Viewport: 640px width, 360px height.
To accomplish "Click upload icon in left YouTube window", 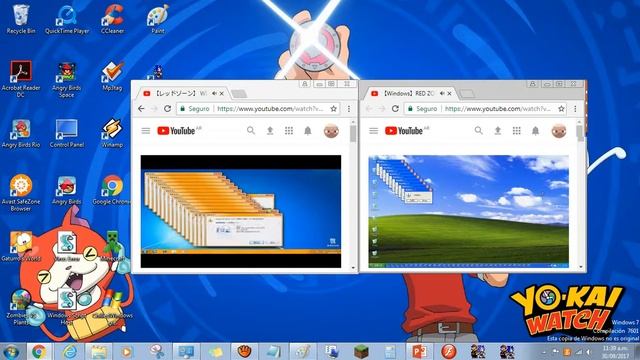I will [x=270, y=131].
